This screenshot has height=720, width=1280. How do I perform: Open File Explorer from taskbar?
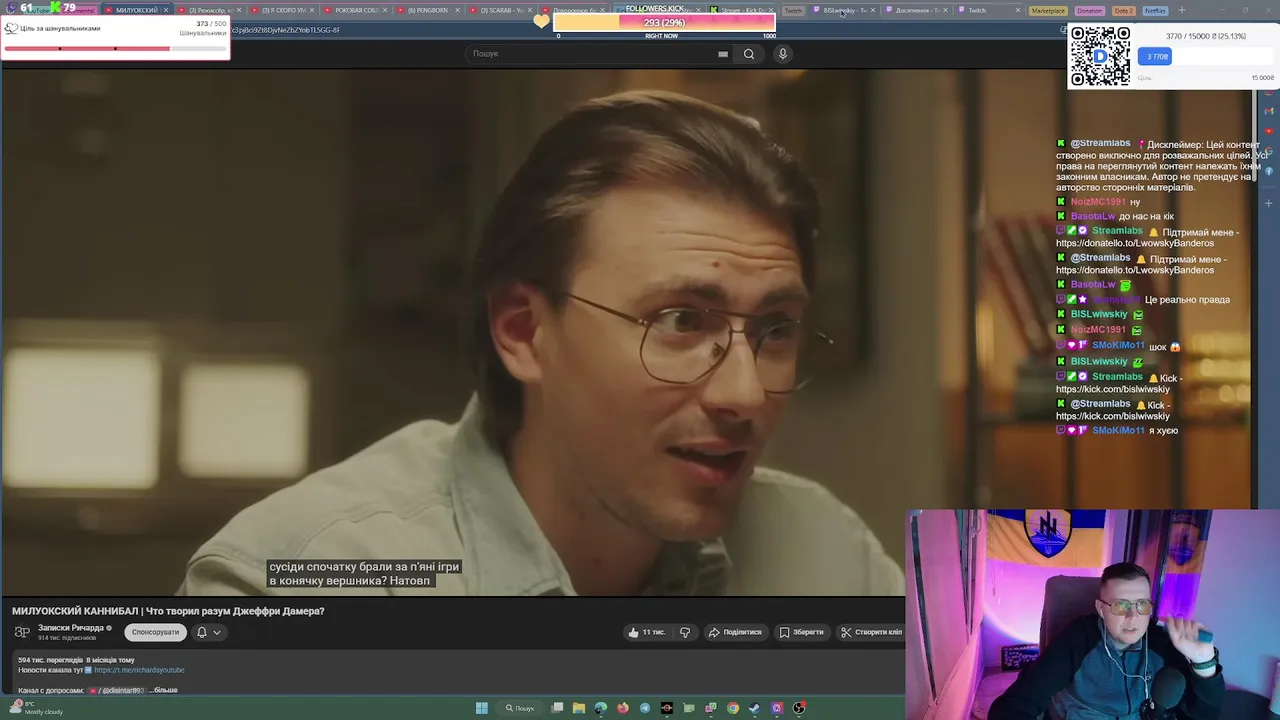click(x=579, y=708)
